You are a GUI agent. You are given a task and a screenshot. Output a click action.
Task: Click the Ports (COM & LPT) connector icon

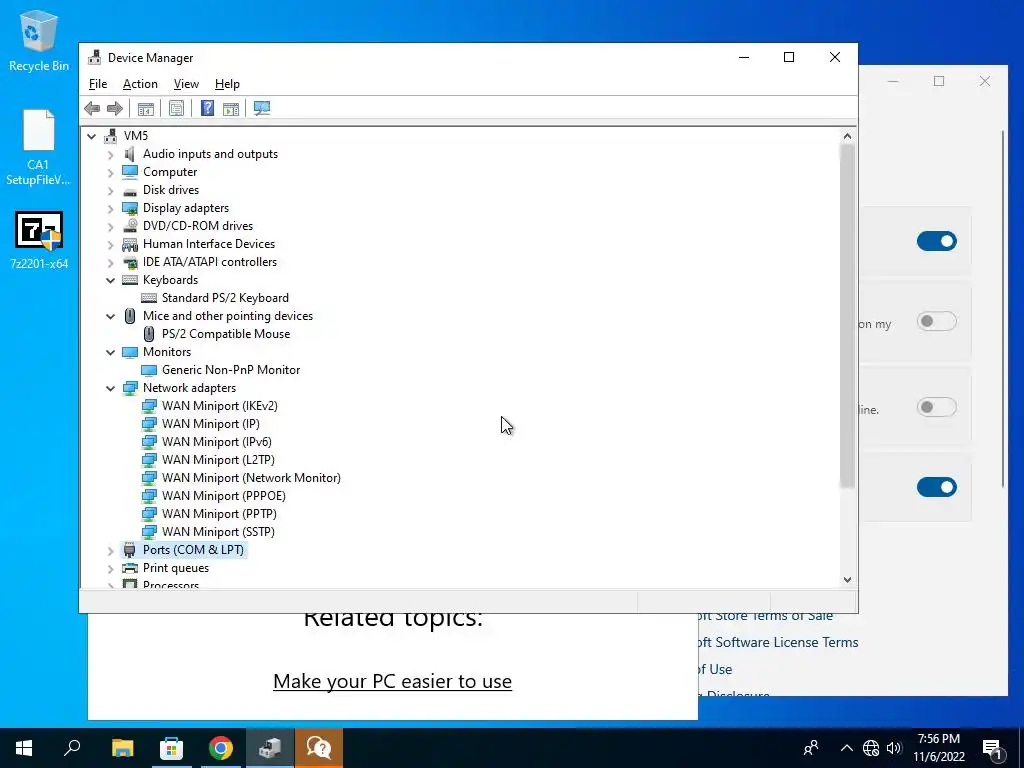tap(130, 550)
